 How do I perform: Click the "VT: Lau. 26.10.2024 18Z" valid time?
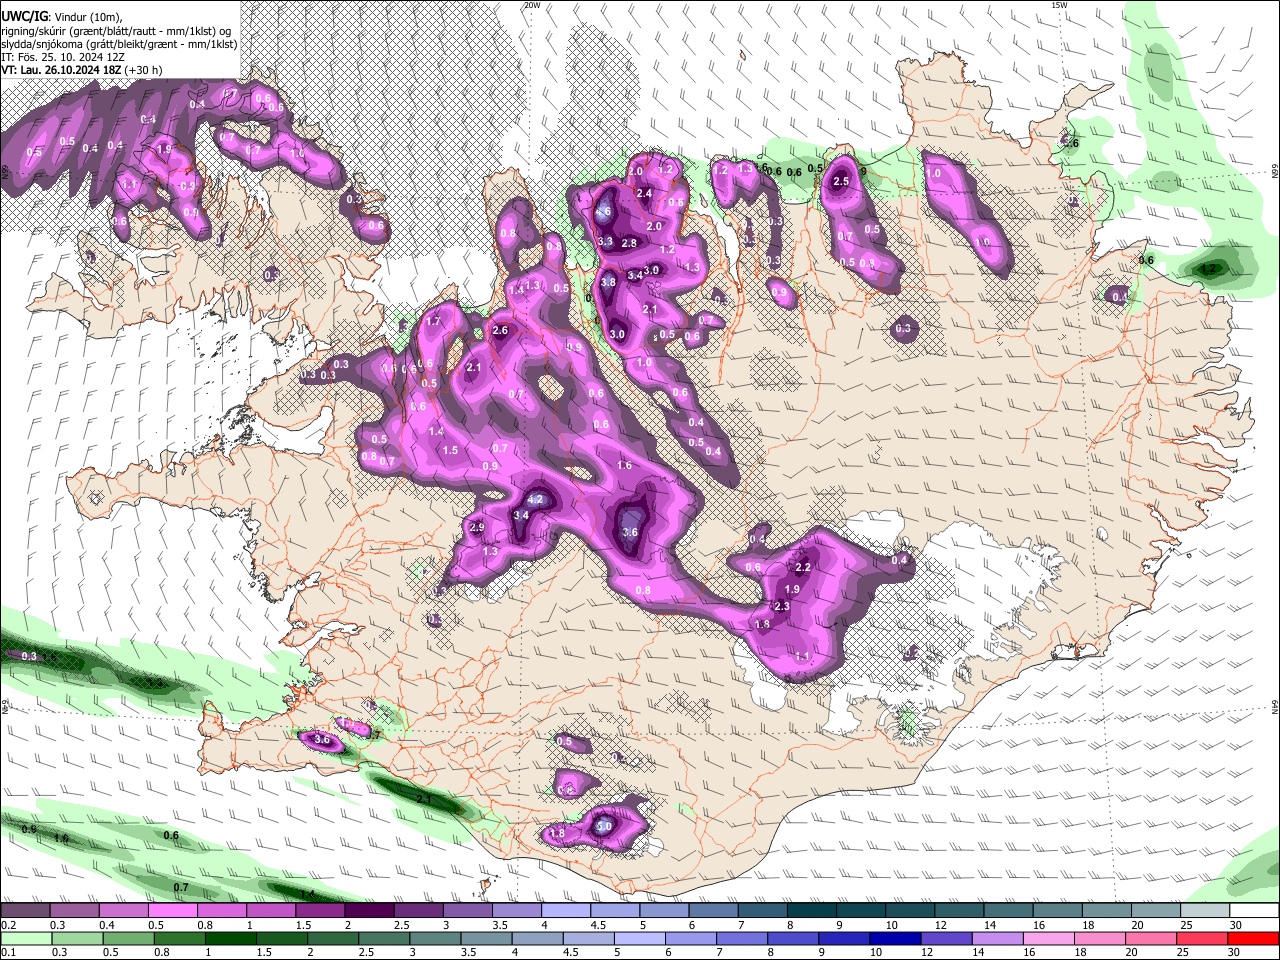click(x=61, y=70)
